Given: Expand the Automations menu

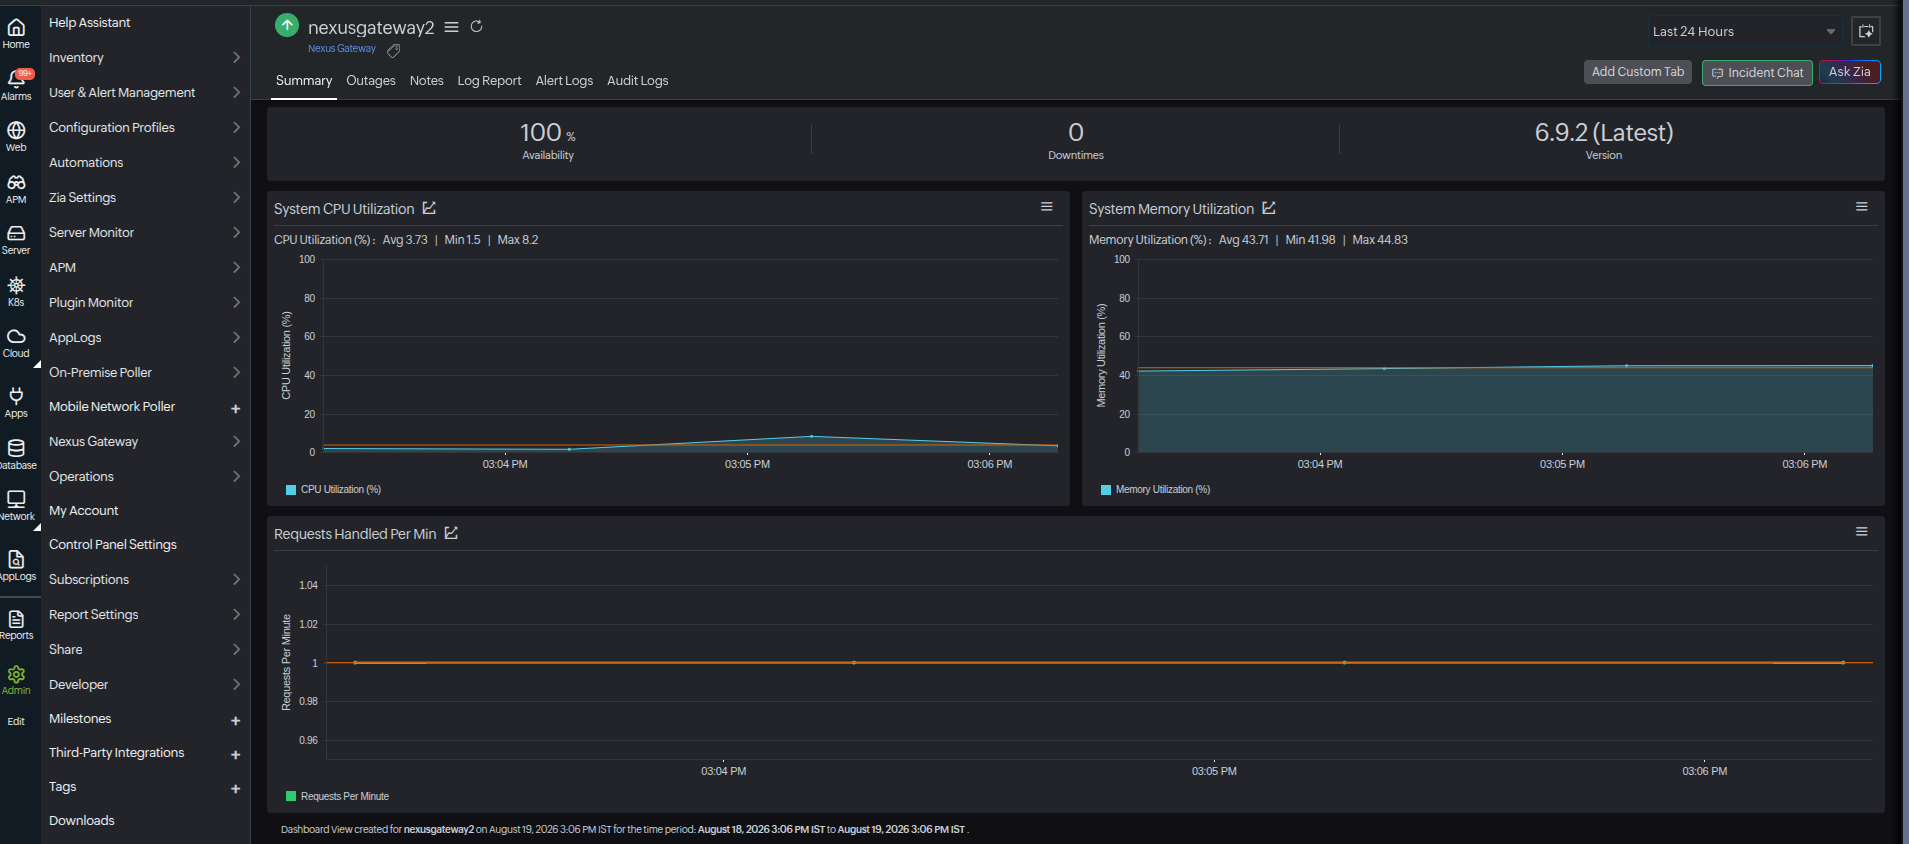Looking at the screenshot, I should click(x=145, y=163).
